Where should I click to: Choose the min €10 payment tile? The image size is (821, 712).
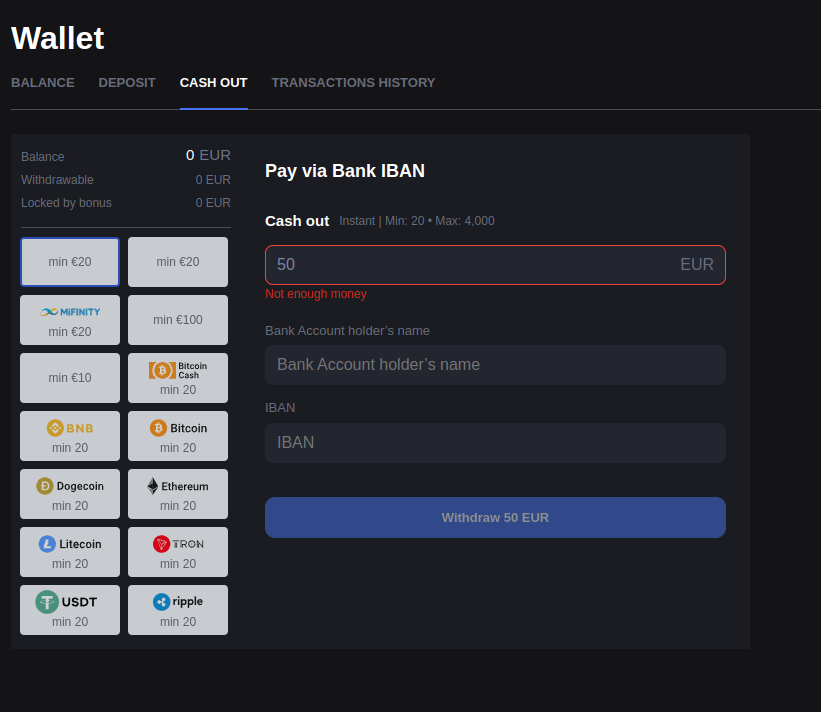70,378
